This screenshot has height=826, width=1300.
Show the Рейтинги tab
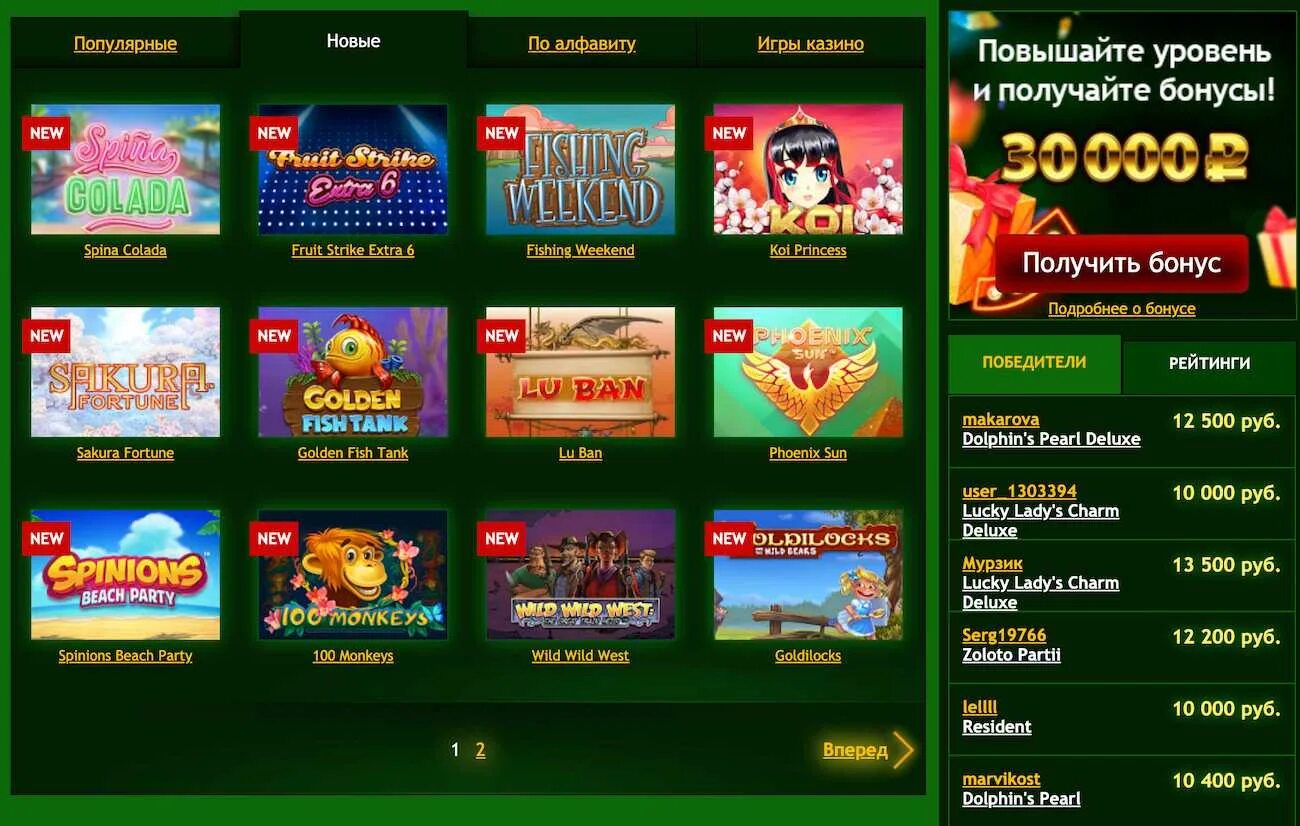click(x=1209, y=364)
